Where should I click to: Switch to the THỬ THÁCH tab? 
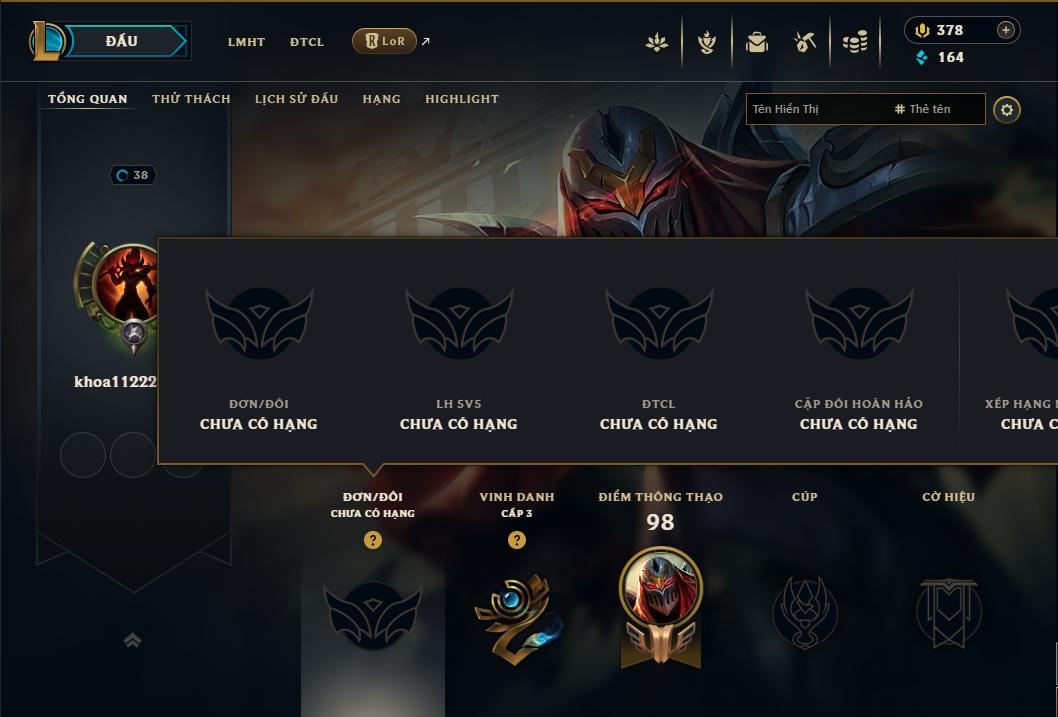[x=191, y=99]
